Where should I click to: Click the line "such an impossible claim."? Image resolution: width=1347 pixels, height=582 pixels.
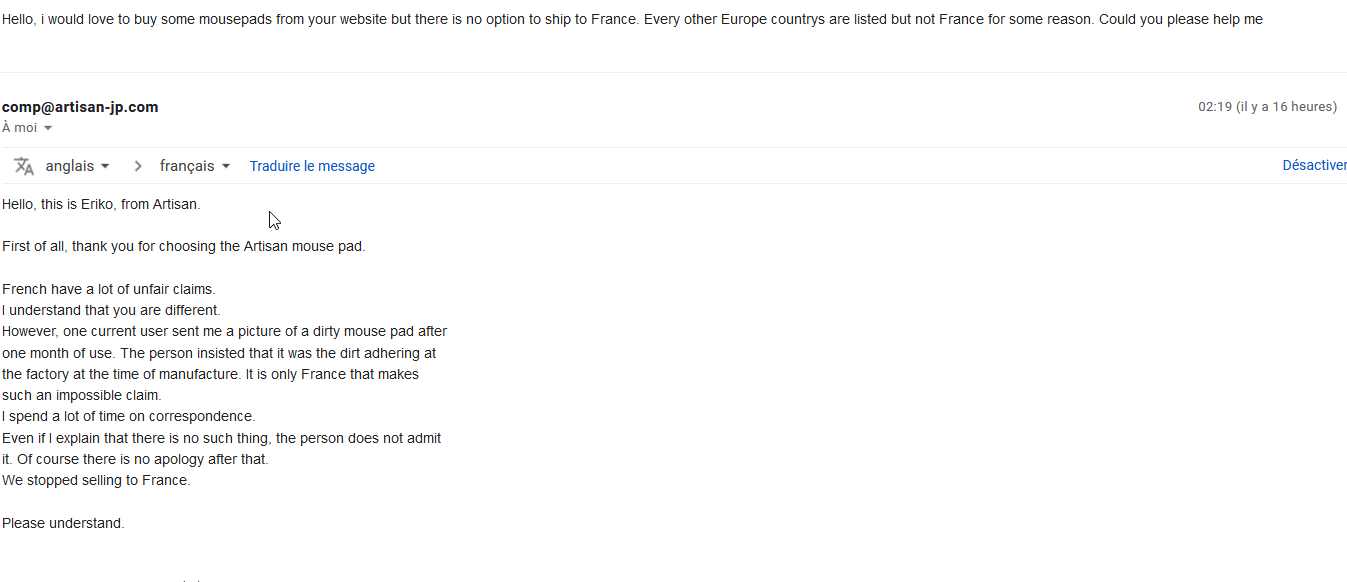click(x=82, y=395)
